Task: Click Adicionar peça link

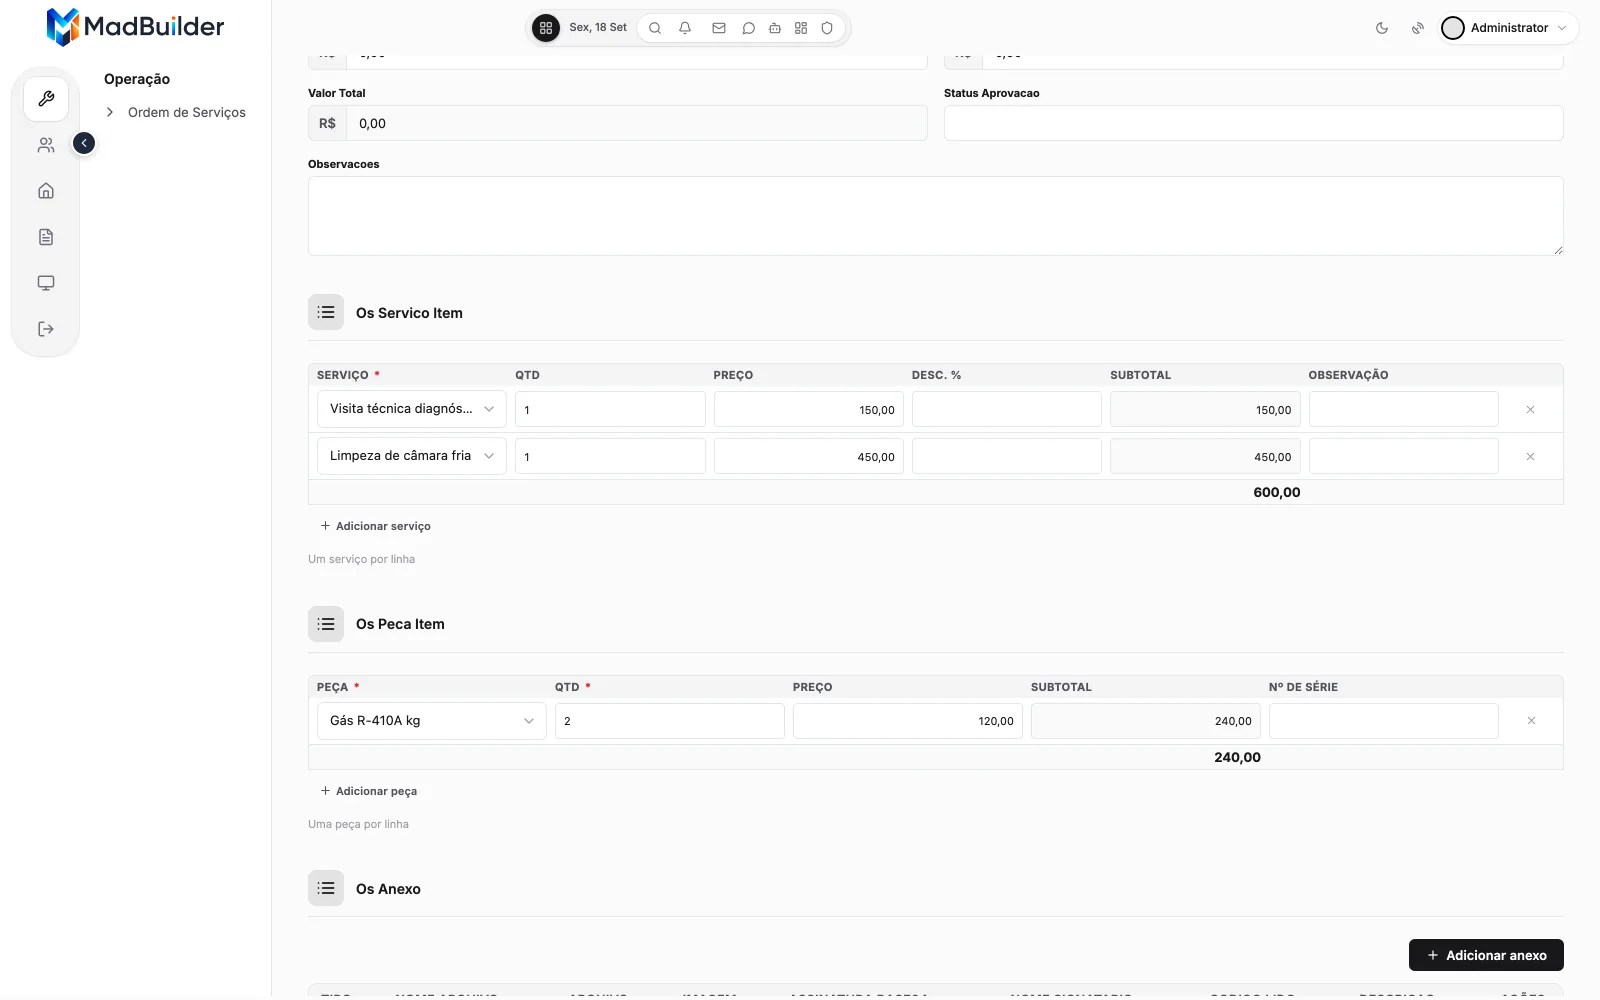Action: (369, 791)
